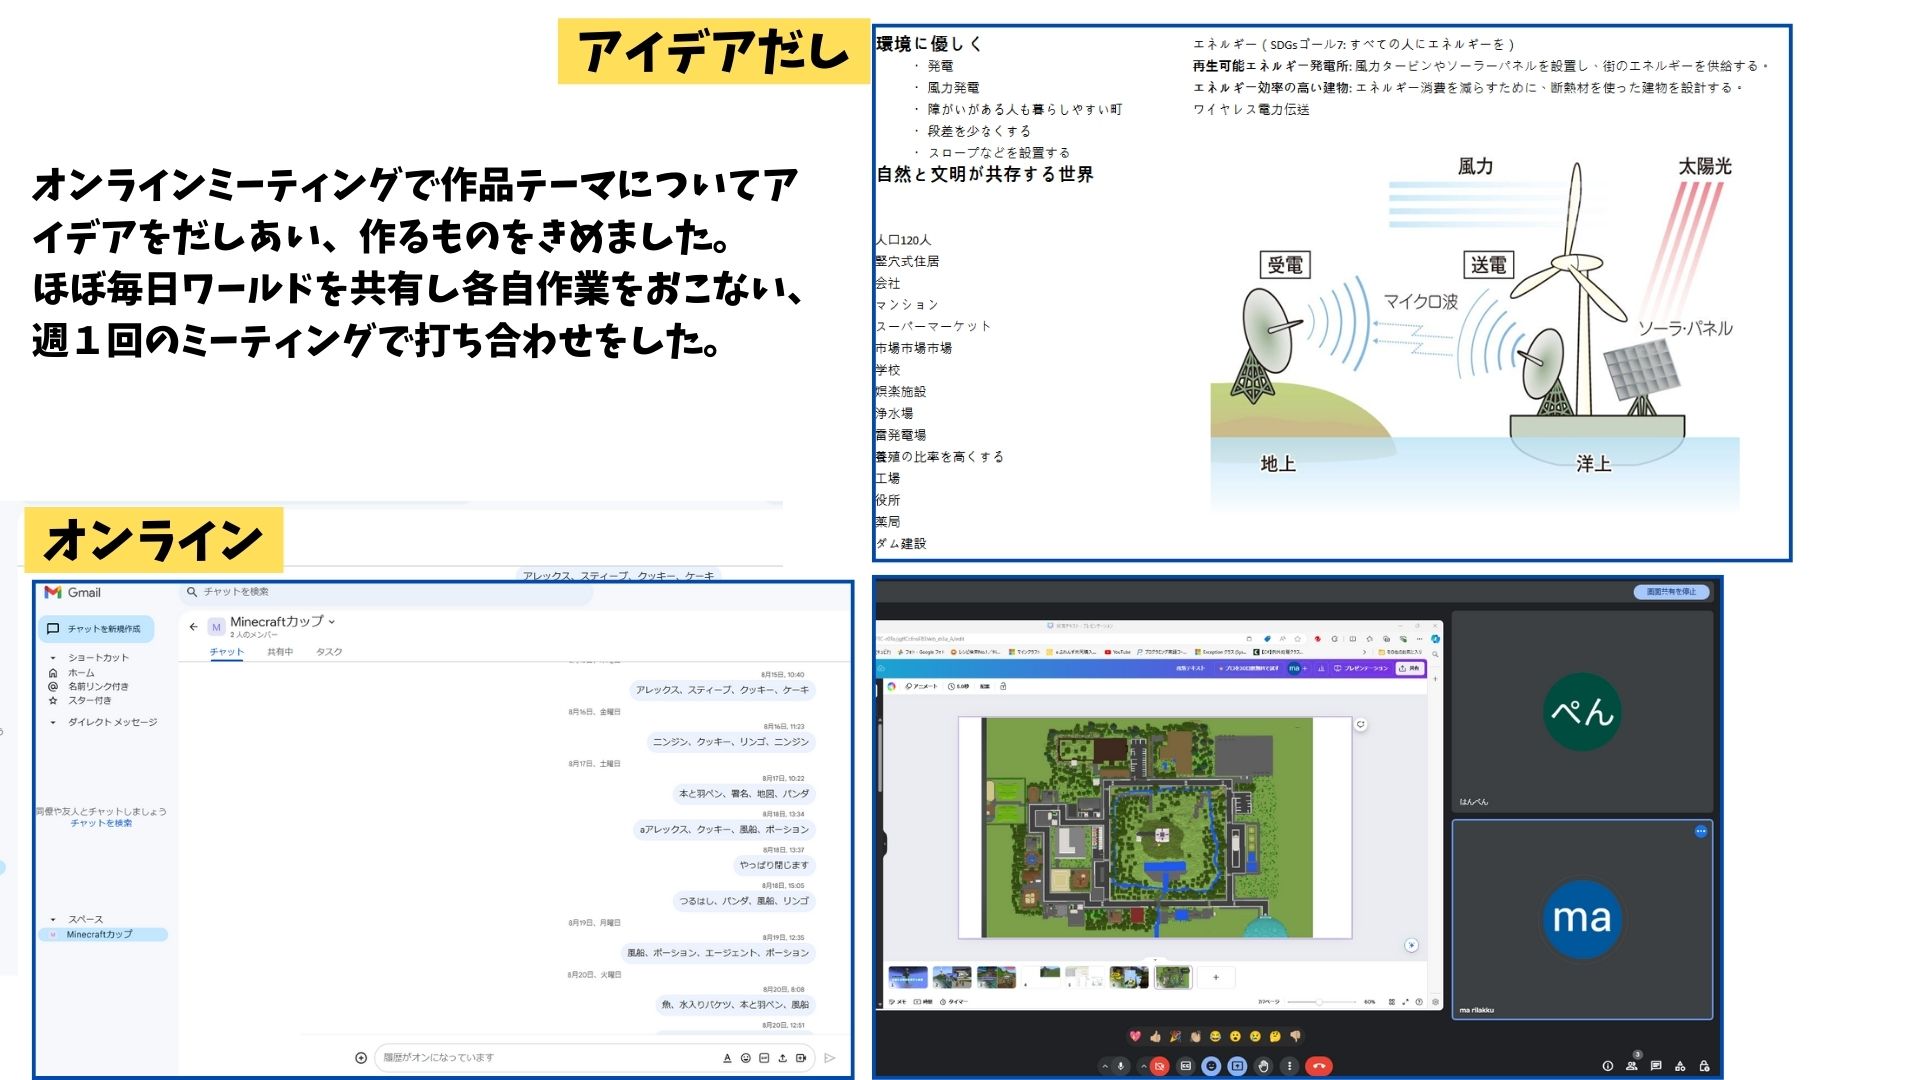Viewport: 1920px width, 1080px height.
Task: Collapse the スペース section in Gmail sidebar
Action: (x=52, y=919)
